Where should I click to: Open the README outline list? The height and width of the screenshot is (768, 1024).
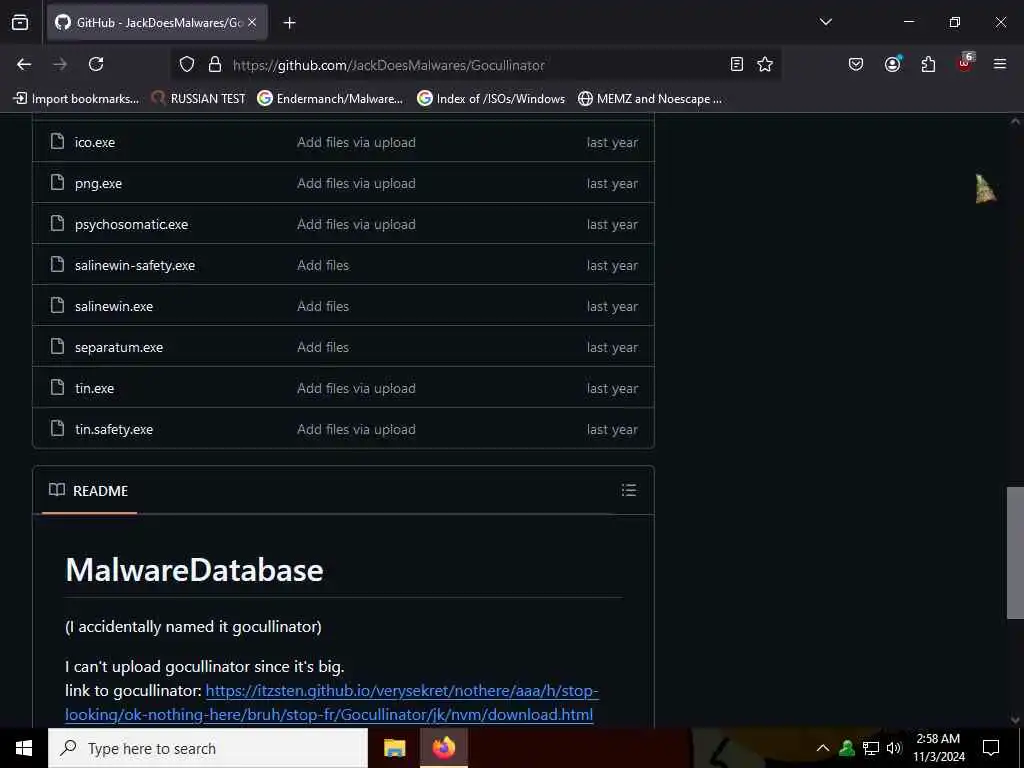point(629,490)
